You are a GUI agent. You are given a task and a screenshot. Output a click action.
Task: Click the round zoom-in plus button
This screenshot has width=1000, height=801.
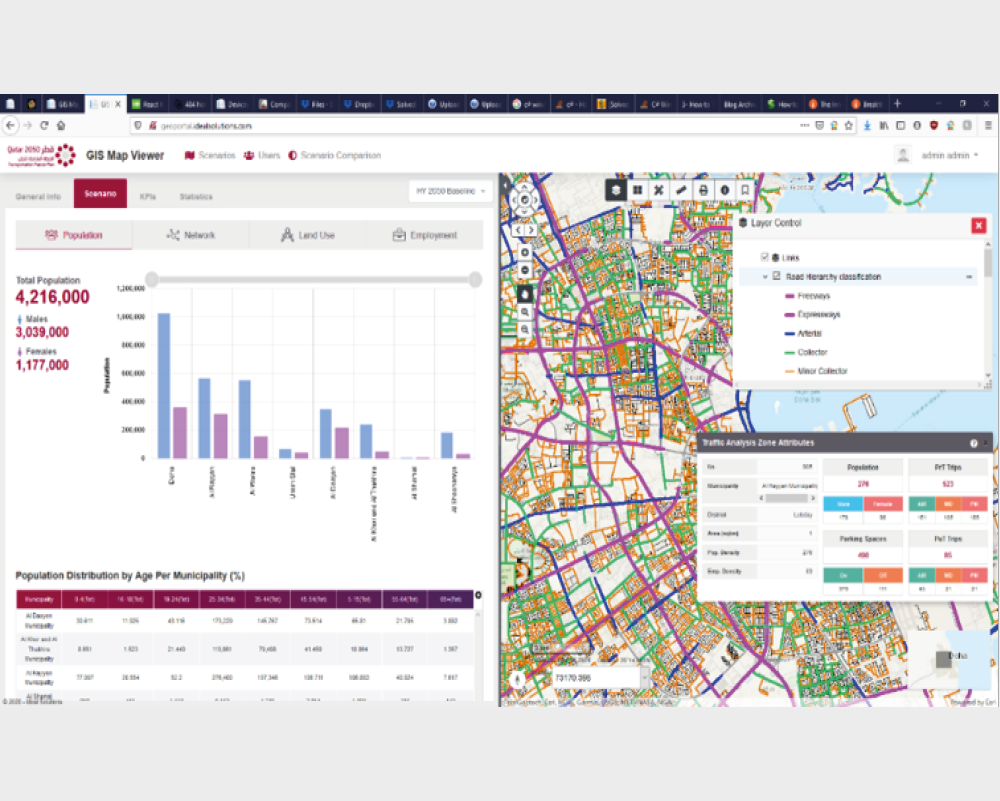pyautogui.click(x=525, y=252)
